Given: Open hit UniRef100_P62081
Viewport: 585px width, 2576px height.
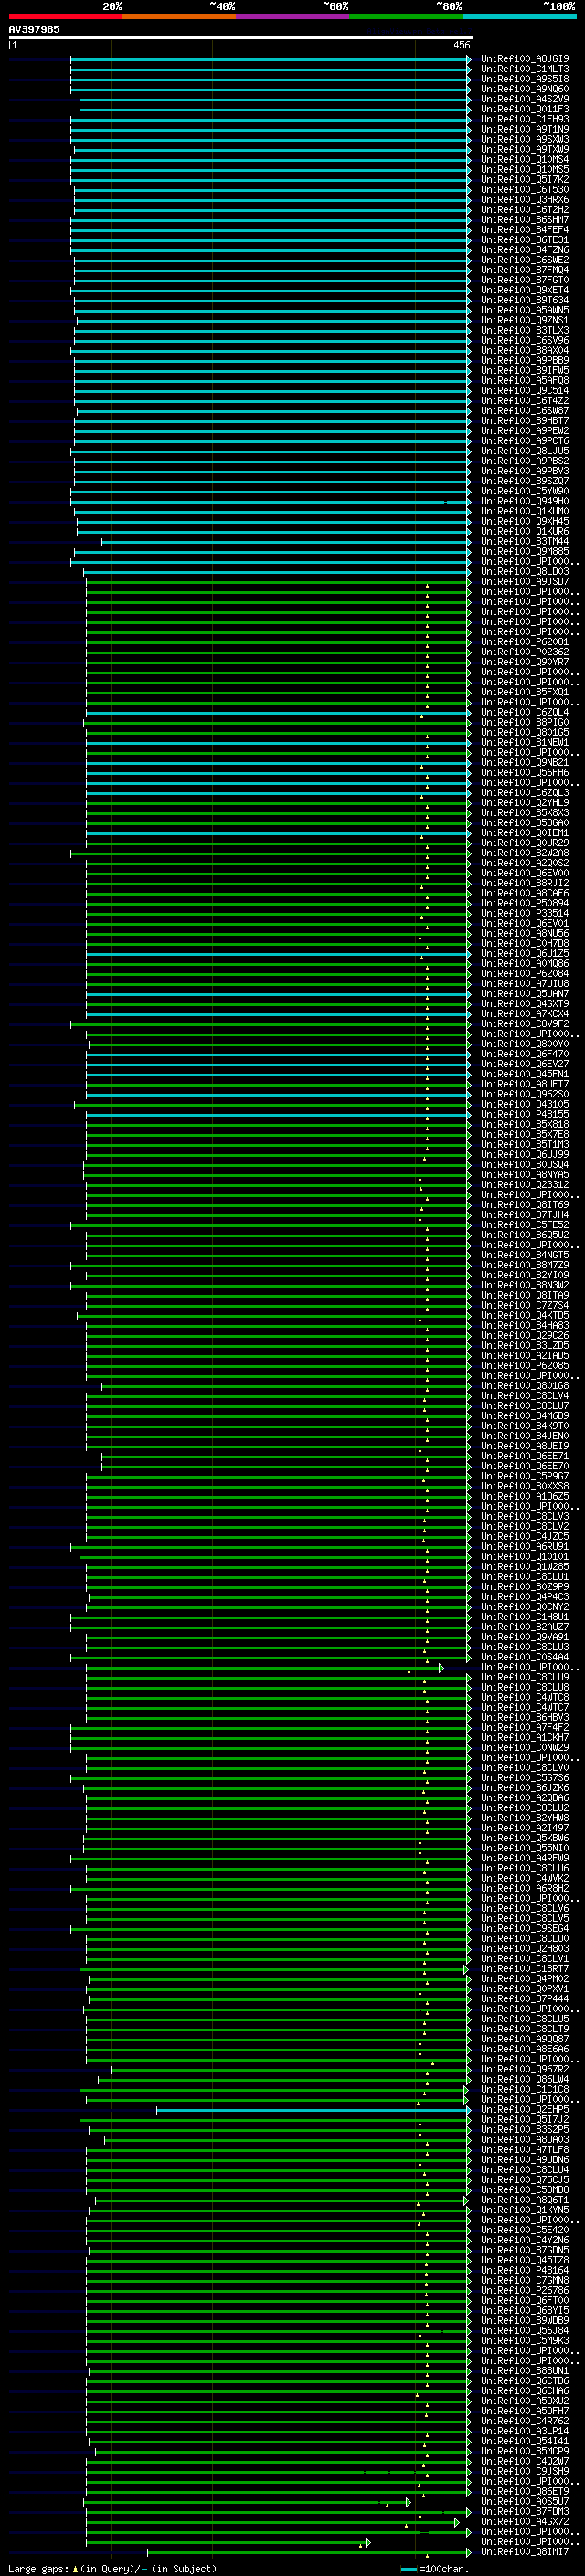Looking at the screenshot, I should (x=525, y=642).
